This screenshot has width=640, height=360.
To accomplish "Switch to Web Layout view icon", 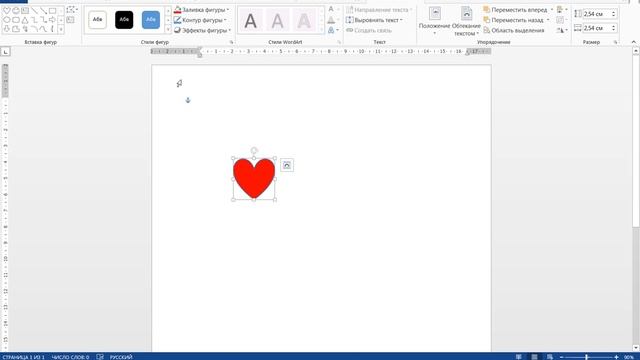I will coord(550,357).
